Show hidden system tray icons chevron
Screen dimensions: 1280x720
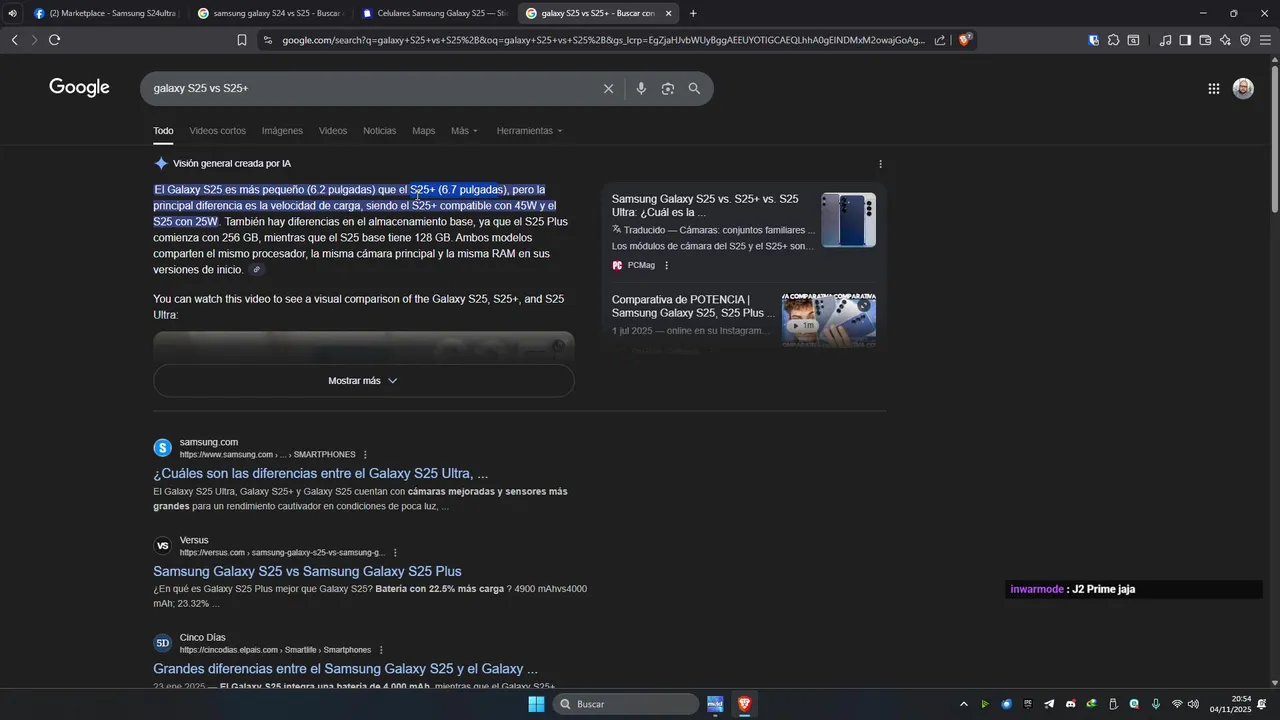click(964, 704)
